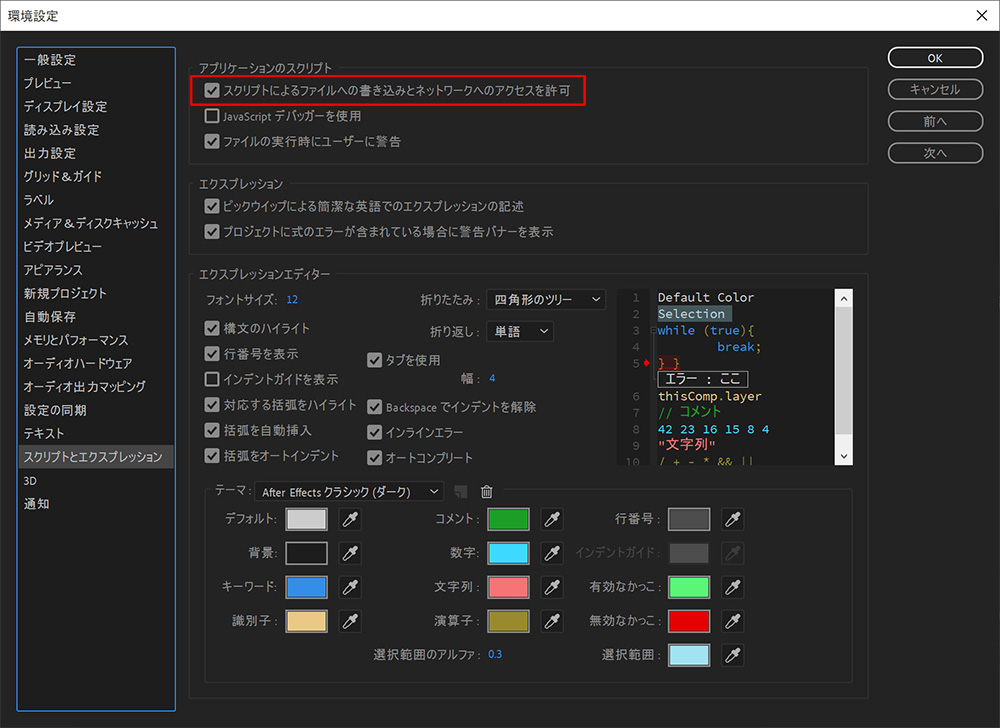Click the コメント green color swatch
This screenshot has height=728, width=1000.
[x=508, y=519]
